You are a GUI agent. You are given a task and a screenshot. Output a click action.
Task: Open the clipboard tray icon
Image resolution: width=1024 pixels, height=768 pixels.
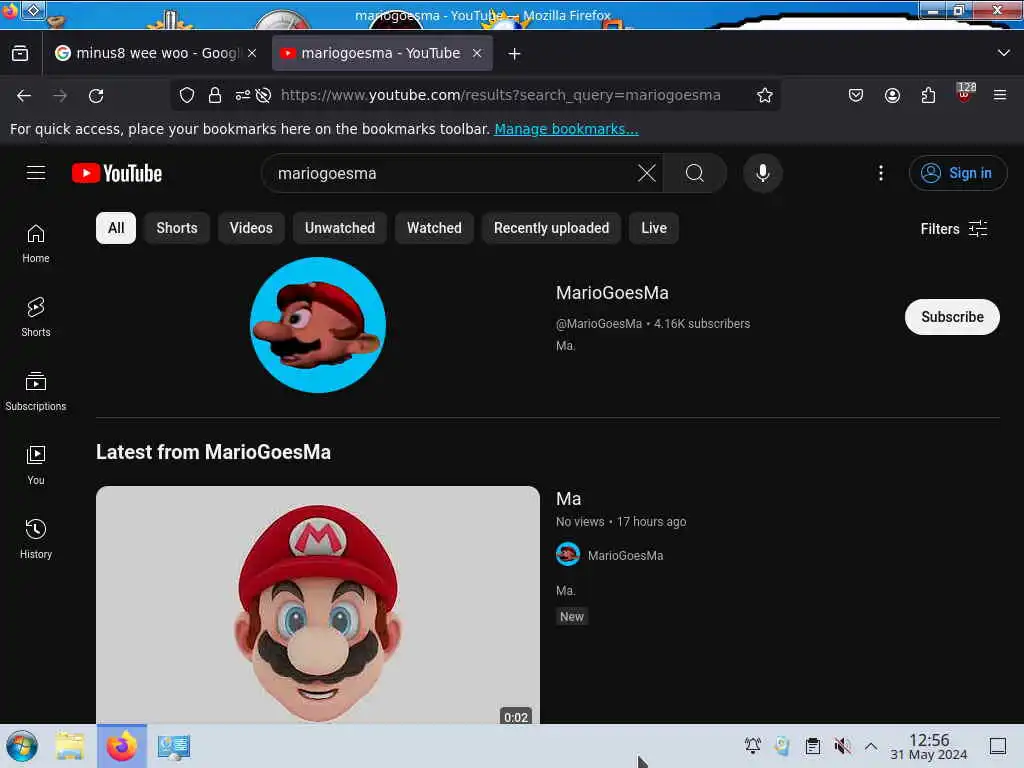813,746
